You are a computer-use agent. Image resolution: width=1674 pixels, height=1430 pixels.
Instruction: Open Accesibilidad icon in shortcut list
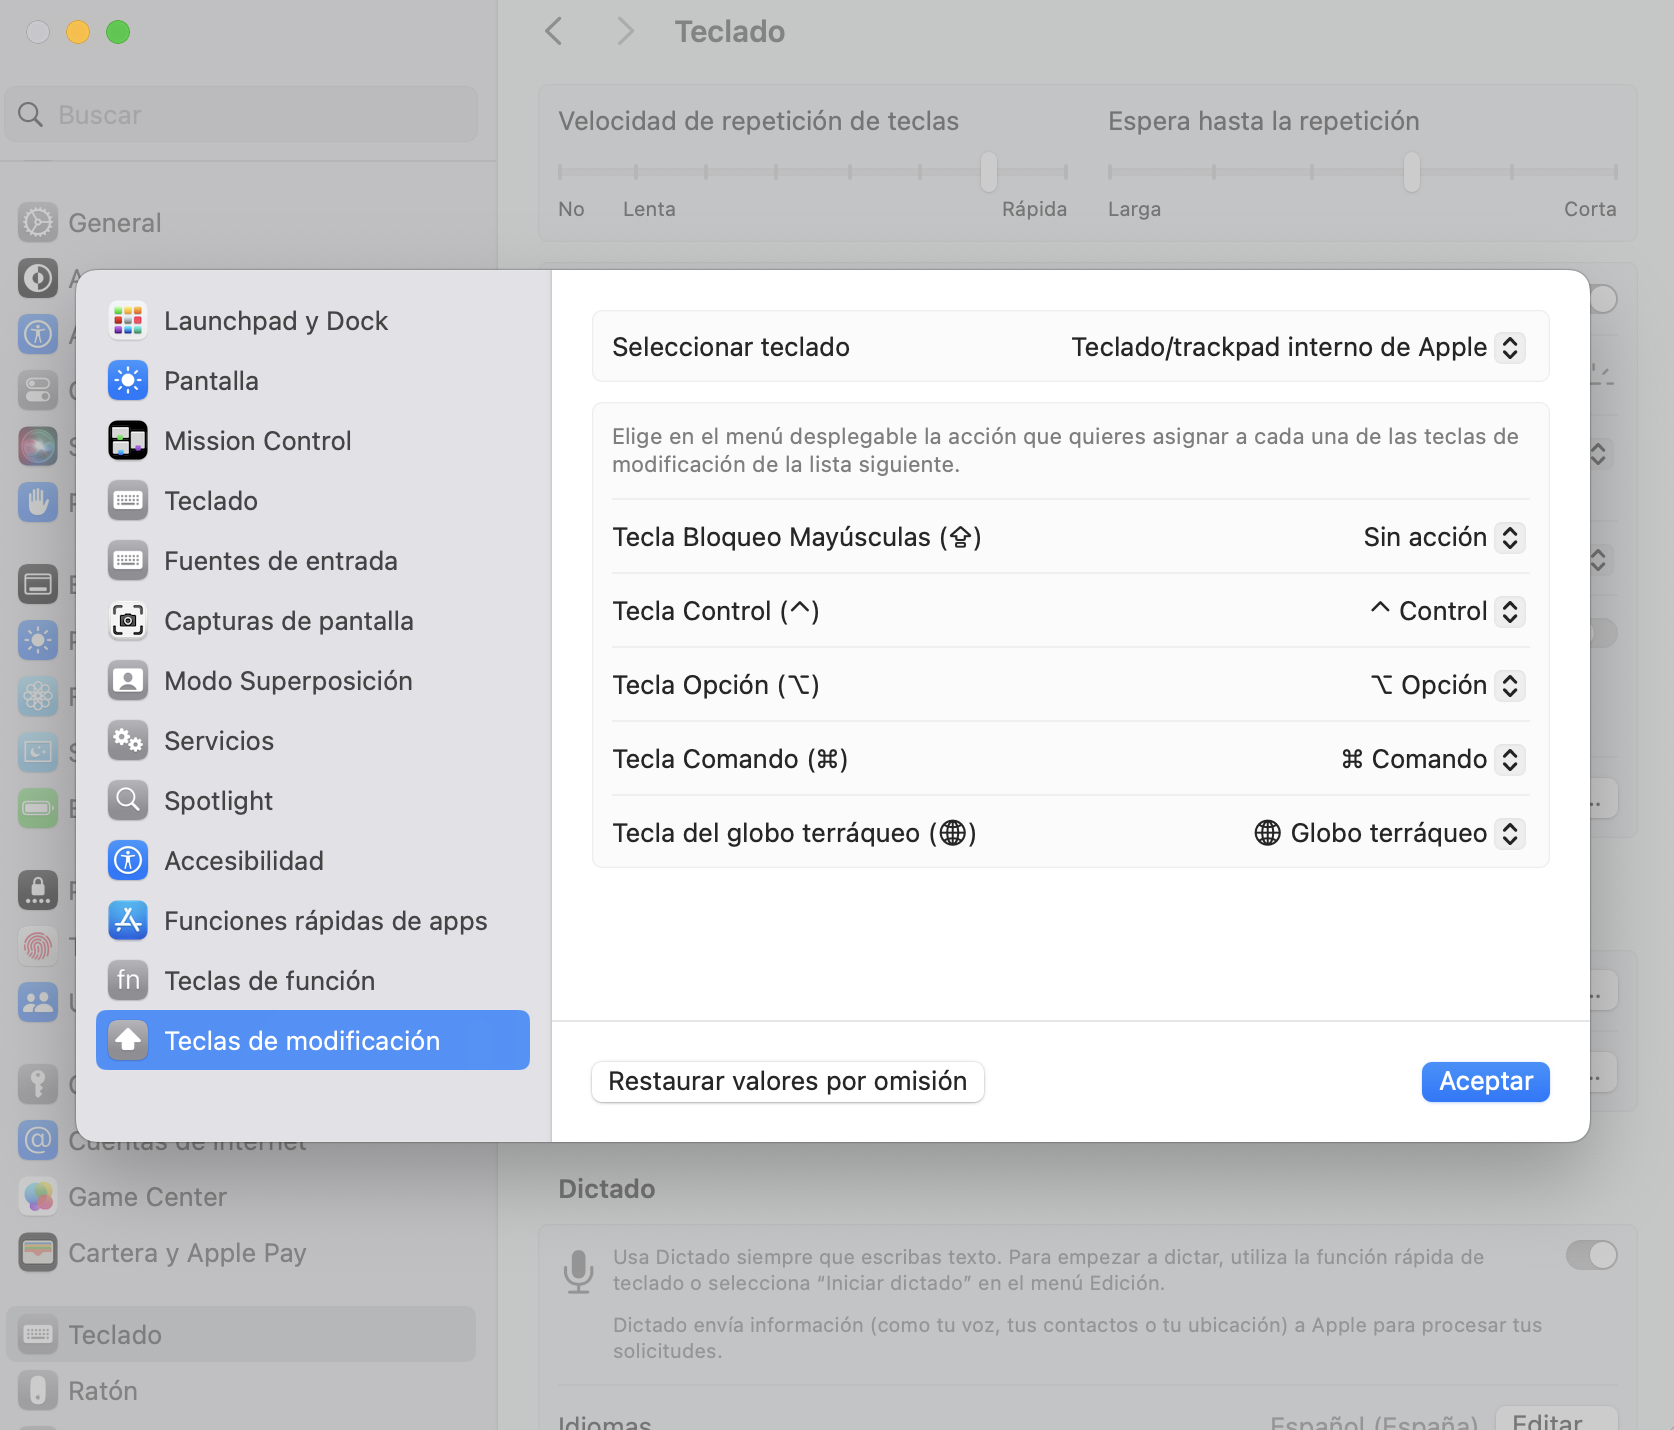pyautogui.click(x=128, y=861)
